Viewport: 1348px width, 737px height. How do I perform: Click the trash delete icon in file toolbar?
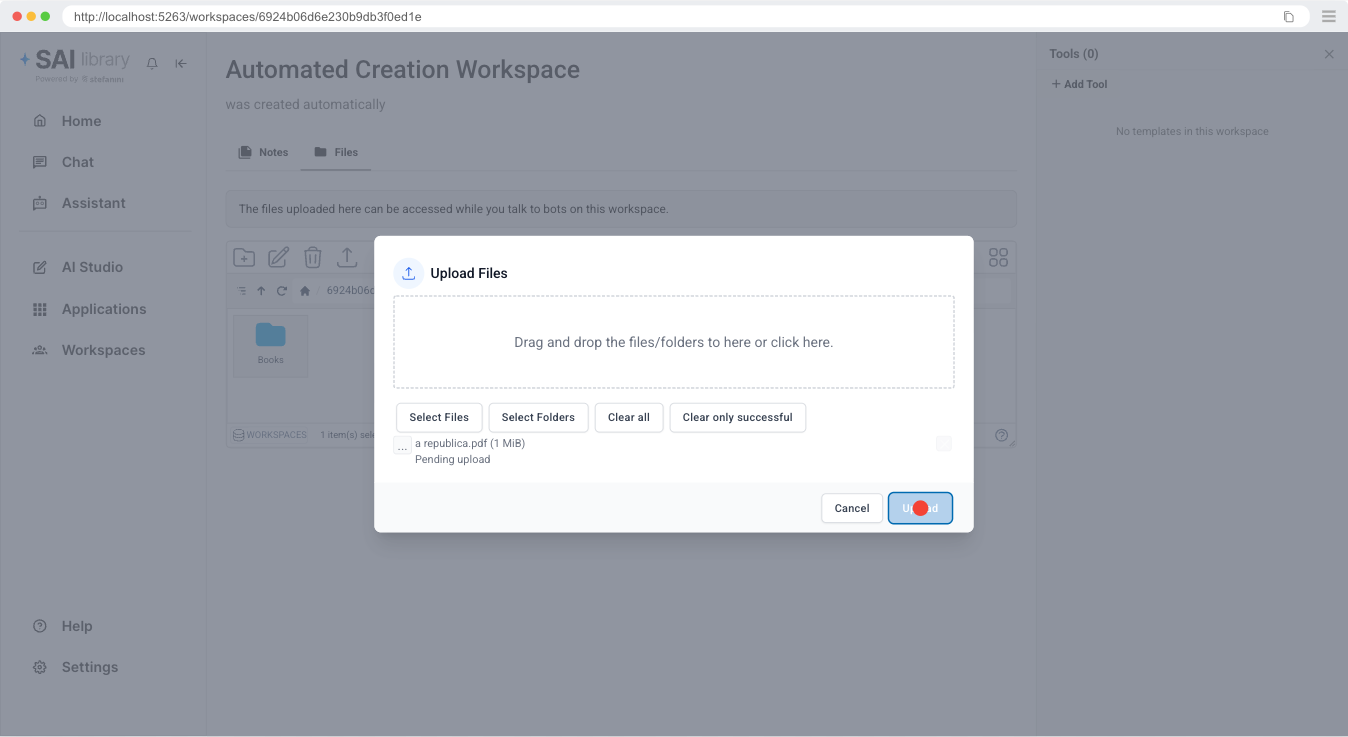tap(312, 258)
